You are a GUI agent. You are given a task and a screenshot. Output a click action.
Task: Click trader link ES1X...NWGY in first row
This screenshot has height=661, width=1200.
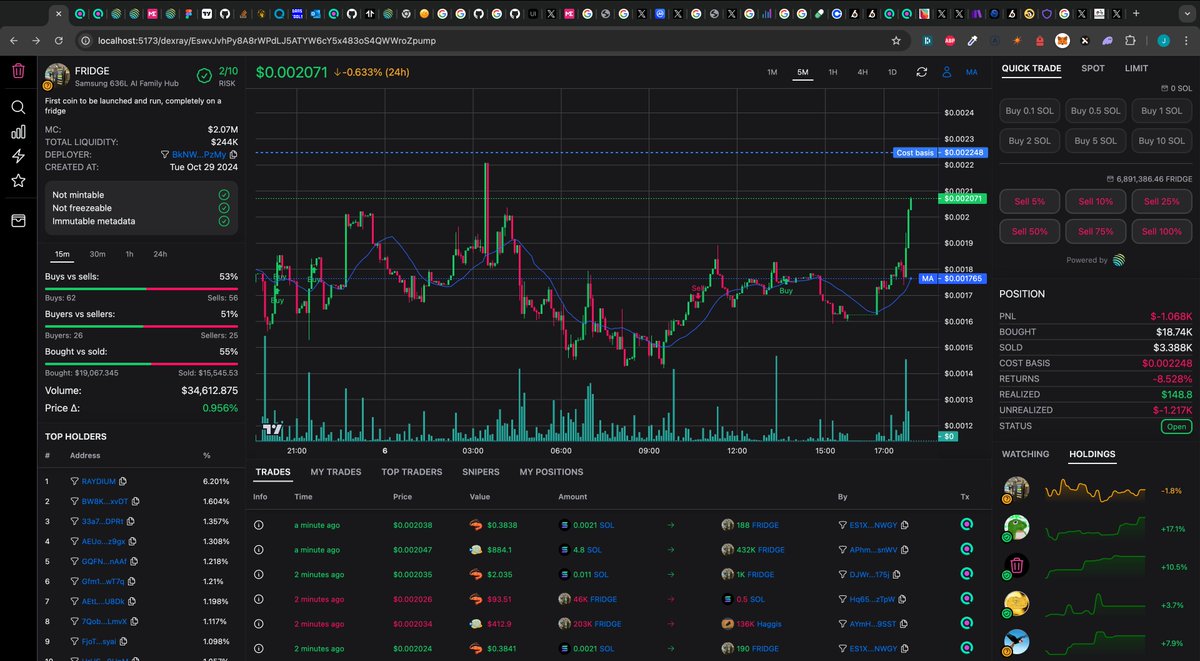coord(875,525)
